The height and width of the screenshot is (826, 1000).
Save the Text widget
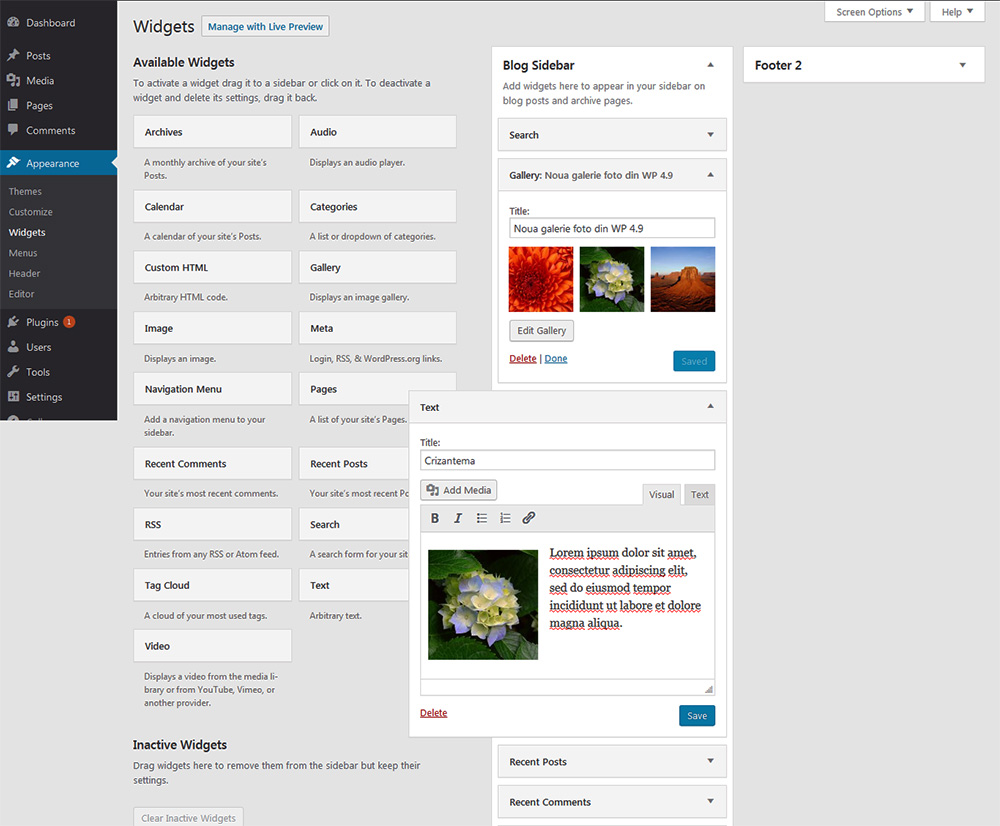pos(697,716)
